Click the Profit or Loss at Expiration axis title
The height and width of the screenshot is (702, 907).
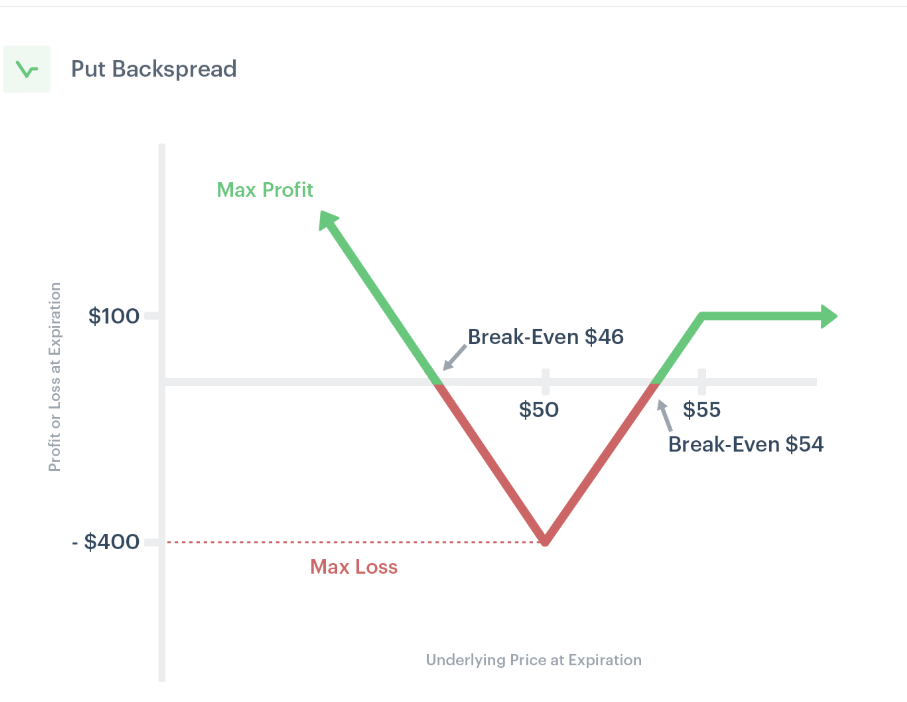(x=54, y=377)
